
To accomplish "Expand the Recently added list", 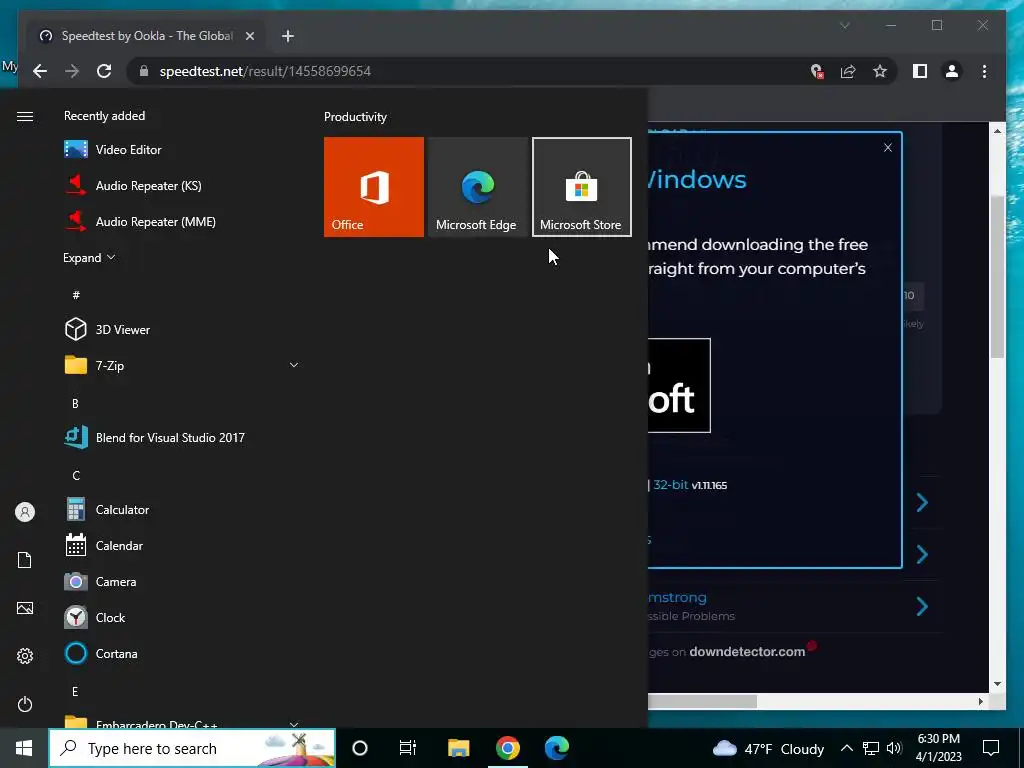I will tap(89, 258).
